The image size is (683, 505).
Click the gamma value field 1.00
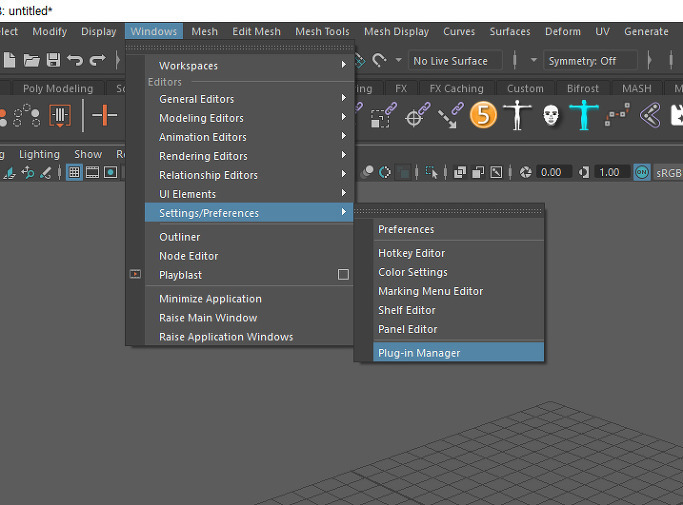pyautogui.click(x=611, y=173)
